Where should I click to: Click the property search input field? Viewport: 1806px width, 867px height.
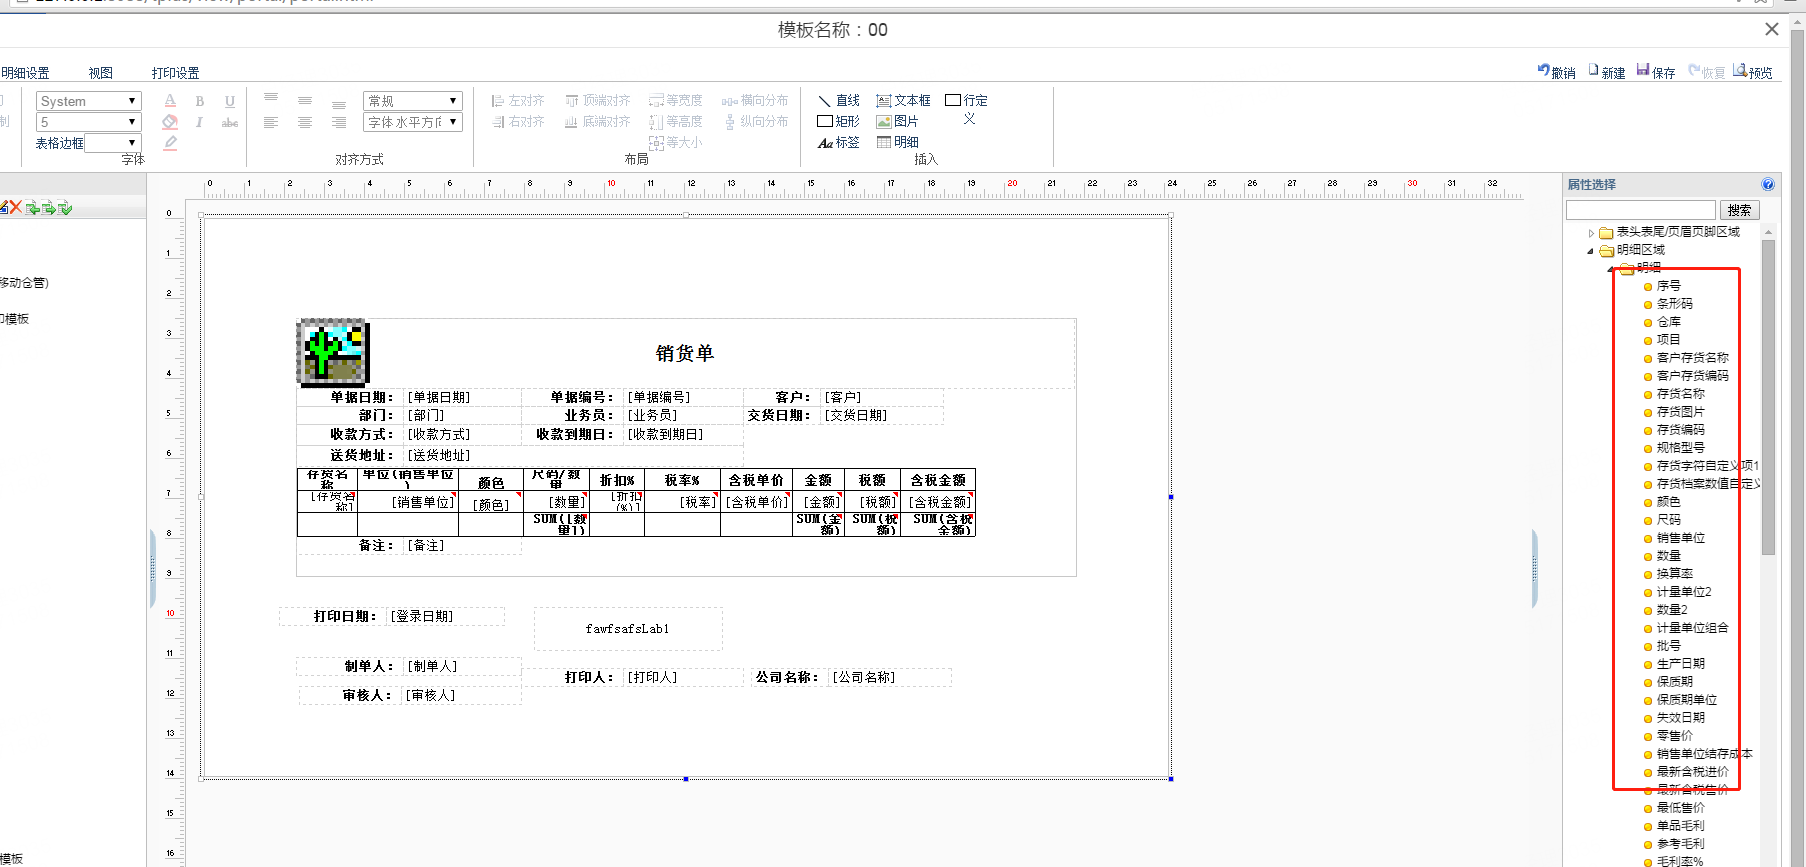click(1640, 210)
